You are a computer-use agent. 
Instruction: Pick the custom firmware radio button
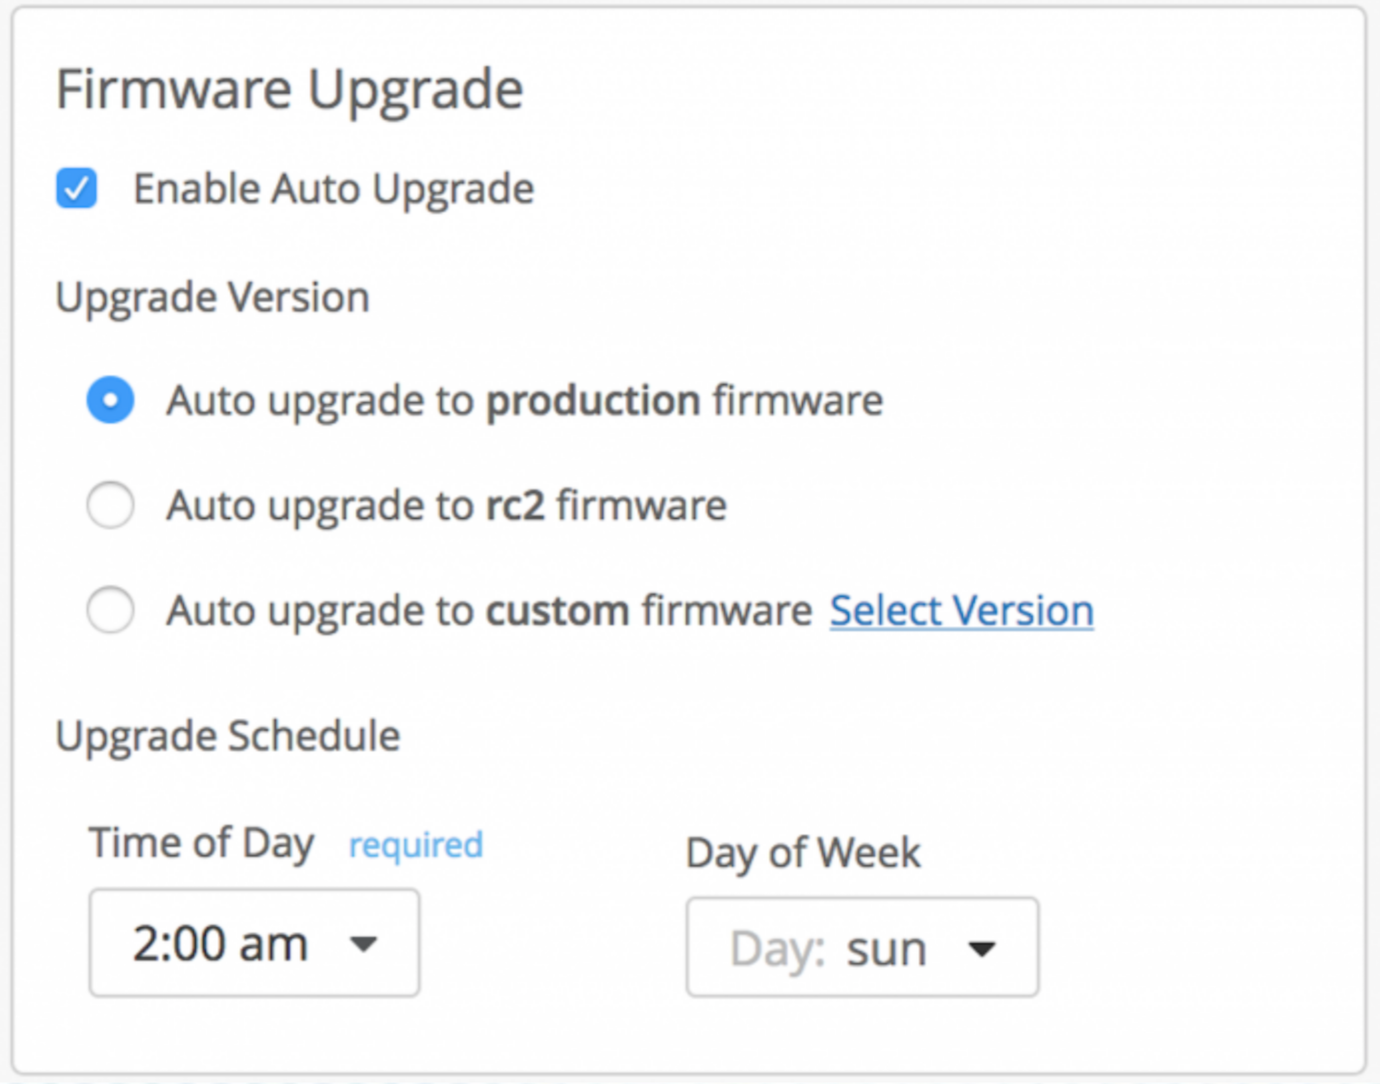110,610
